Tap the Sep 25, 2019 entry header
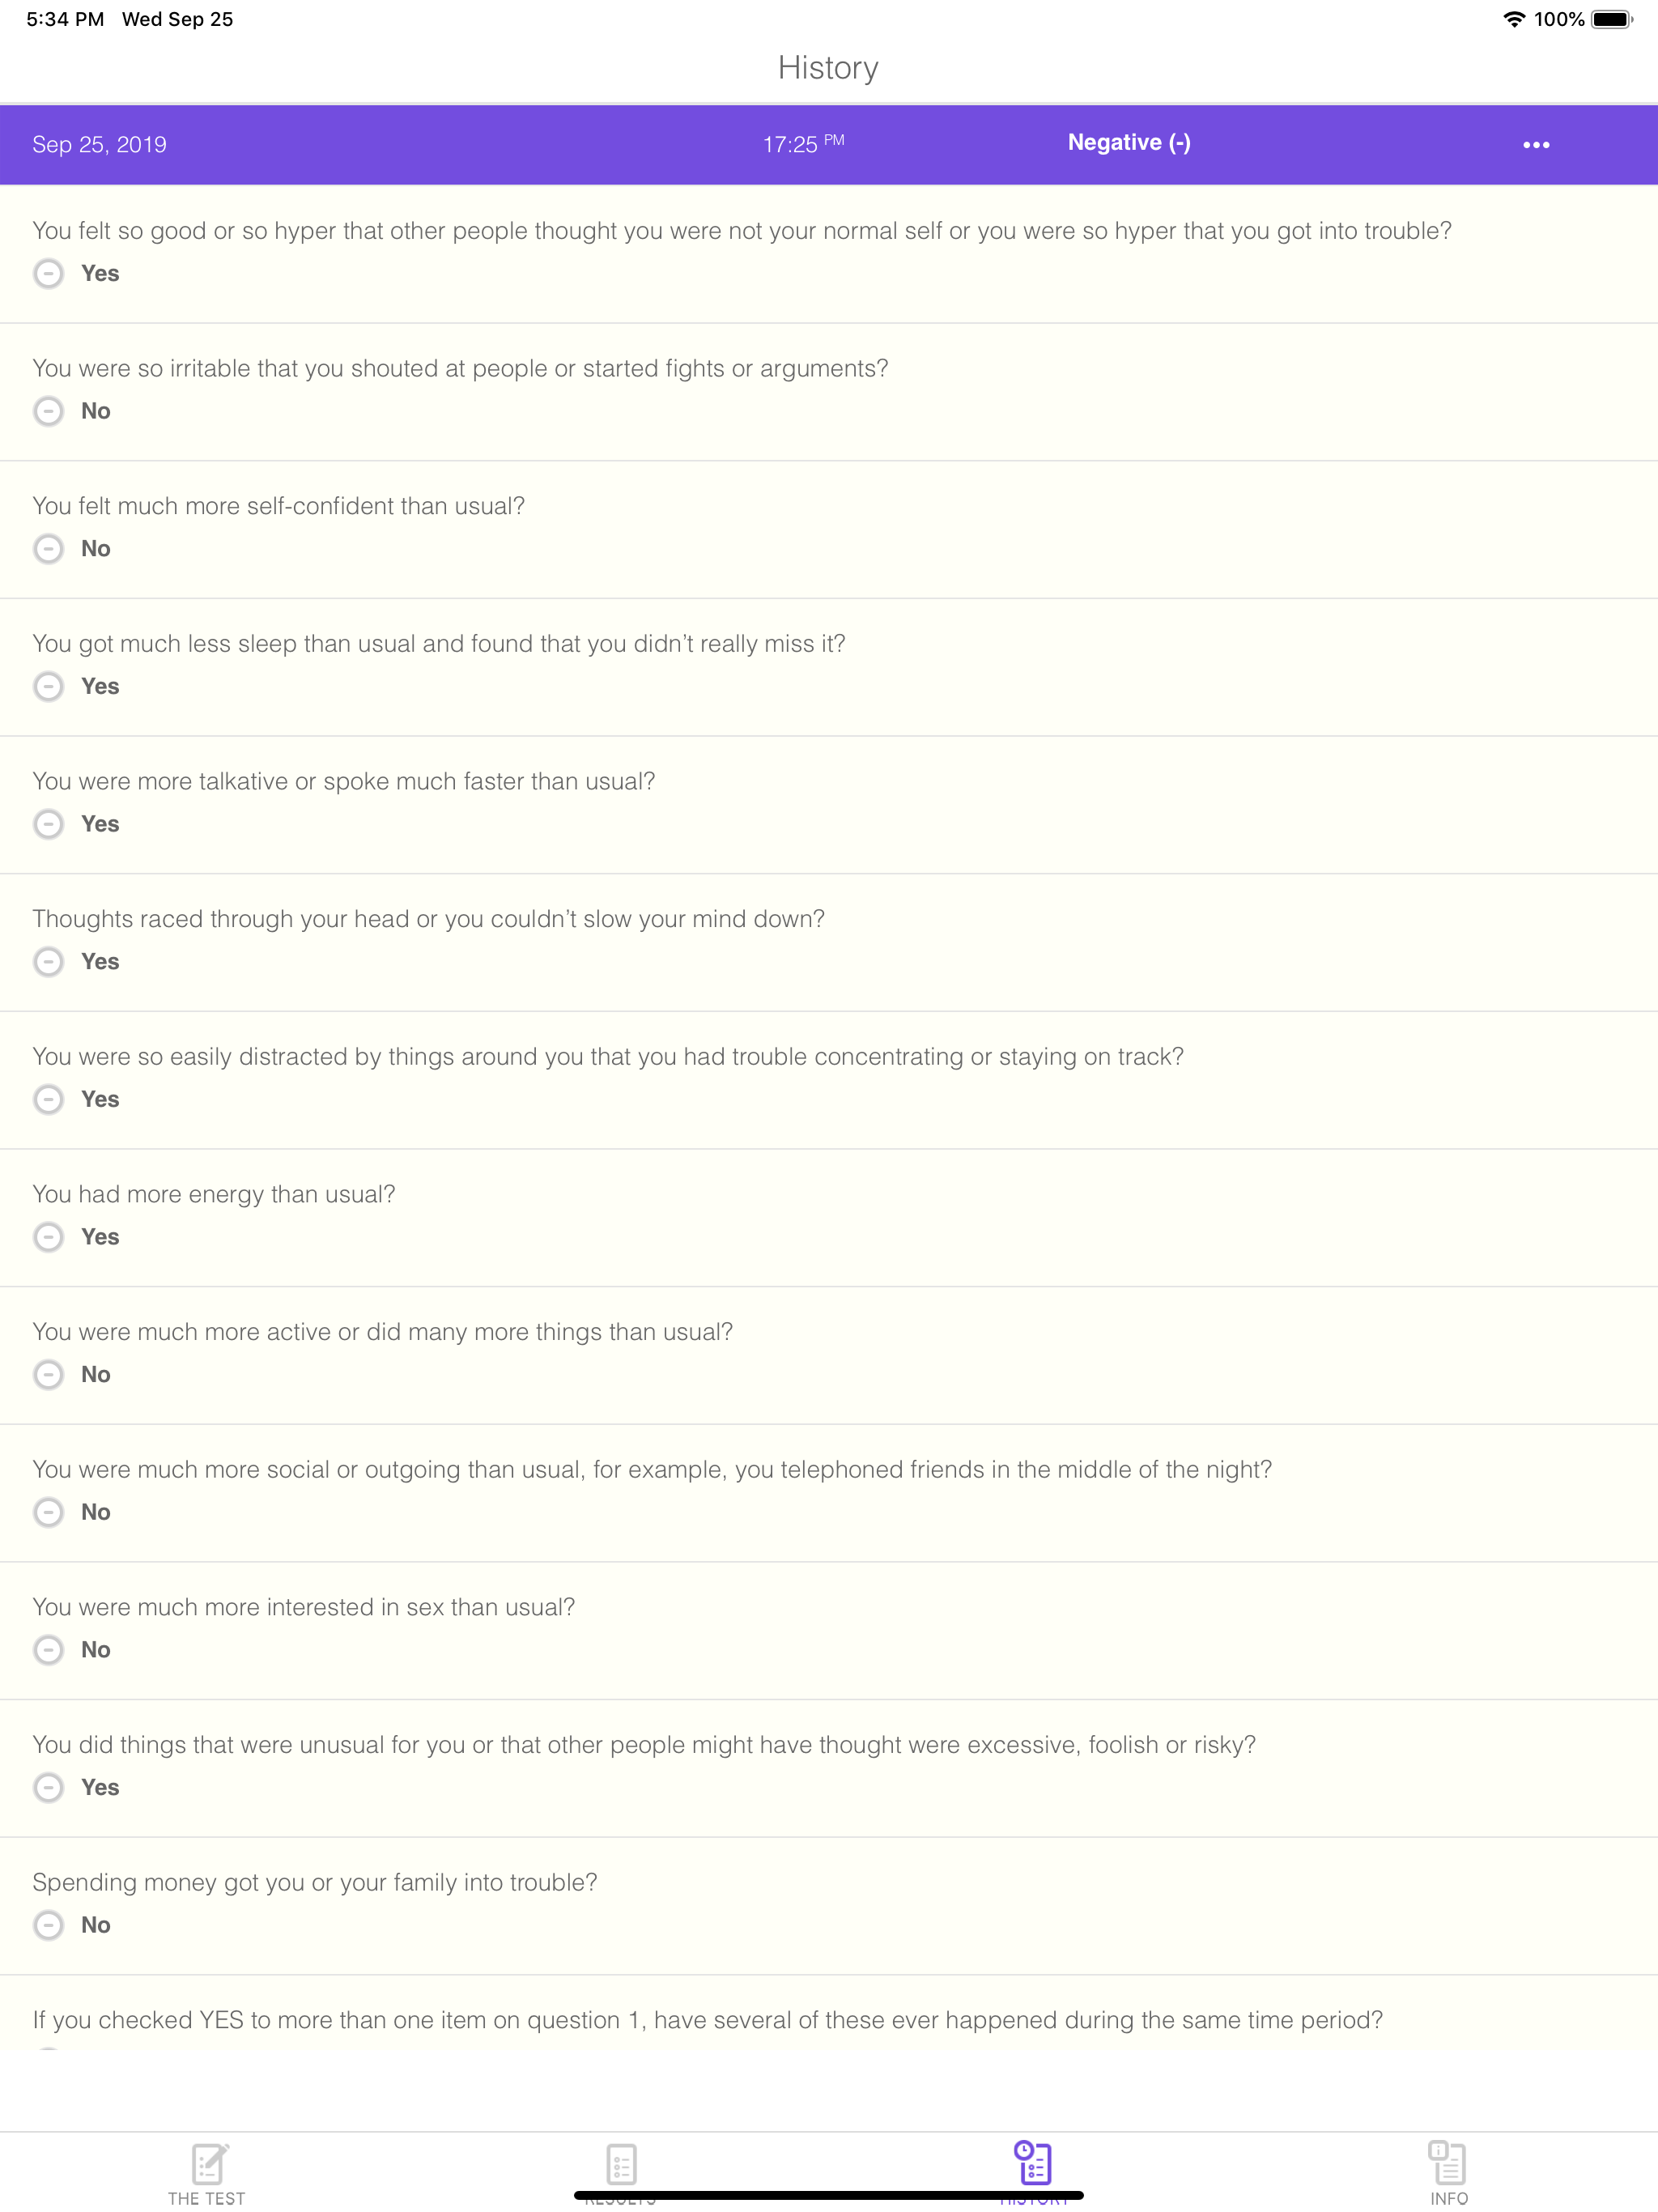The height and width of the screenshot is (2212, 1658). tap(100, 144)
